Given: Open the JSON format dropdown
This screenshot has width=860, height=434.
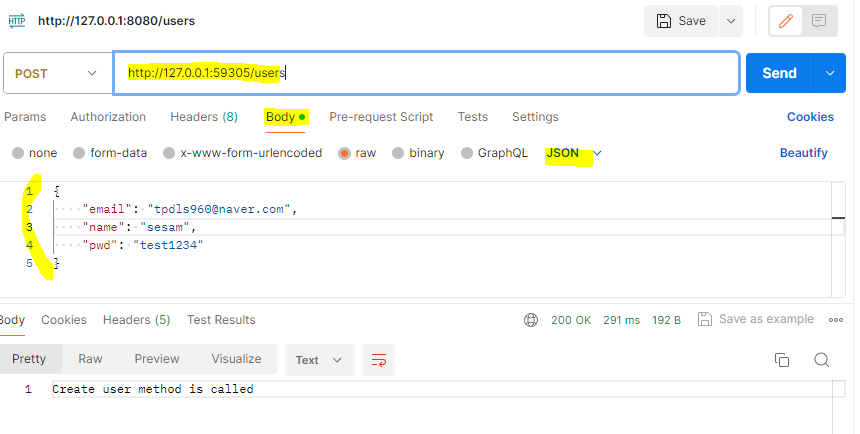Looking at the screenshot, I should click(574, 153).
